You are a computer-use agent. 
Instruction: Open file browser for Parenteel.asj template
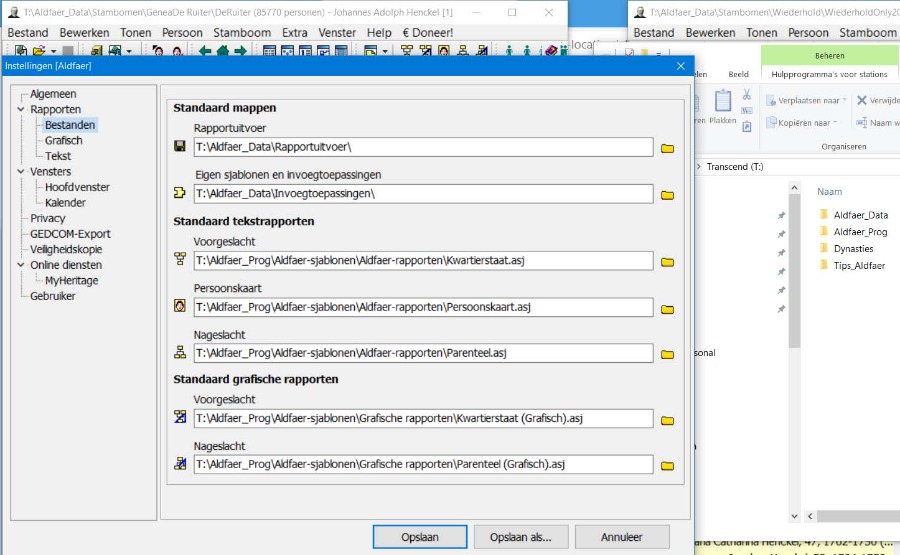click(x=667, y=354)
